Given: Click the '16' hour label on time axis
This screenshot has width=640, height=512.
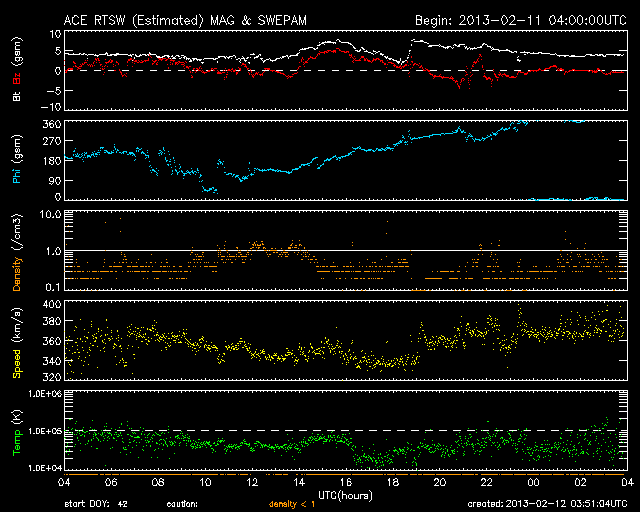Looking at the screenshot, I should point(346,483).
